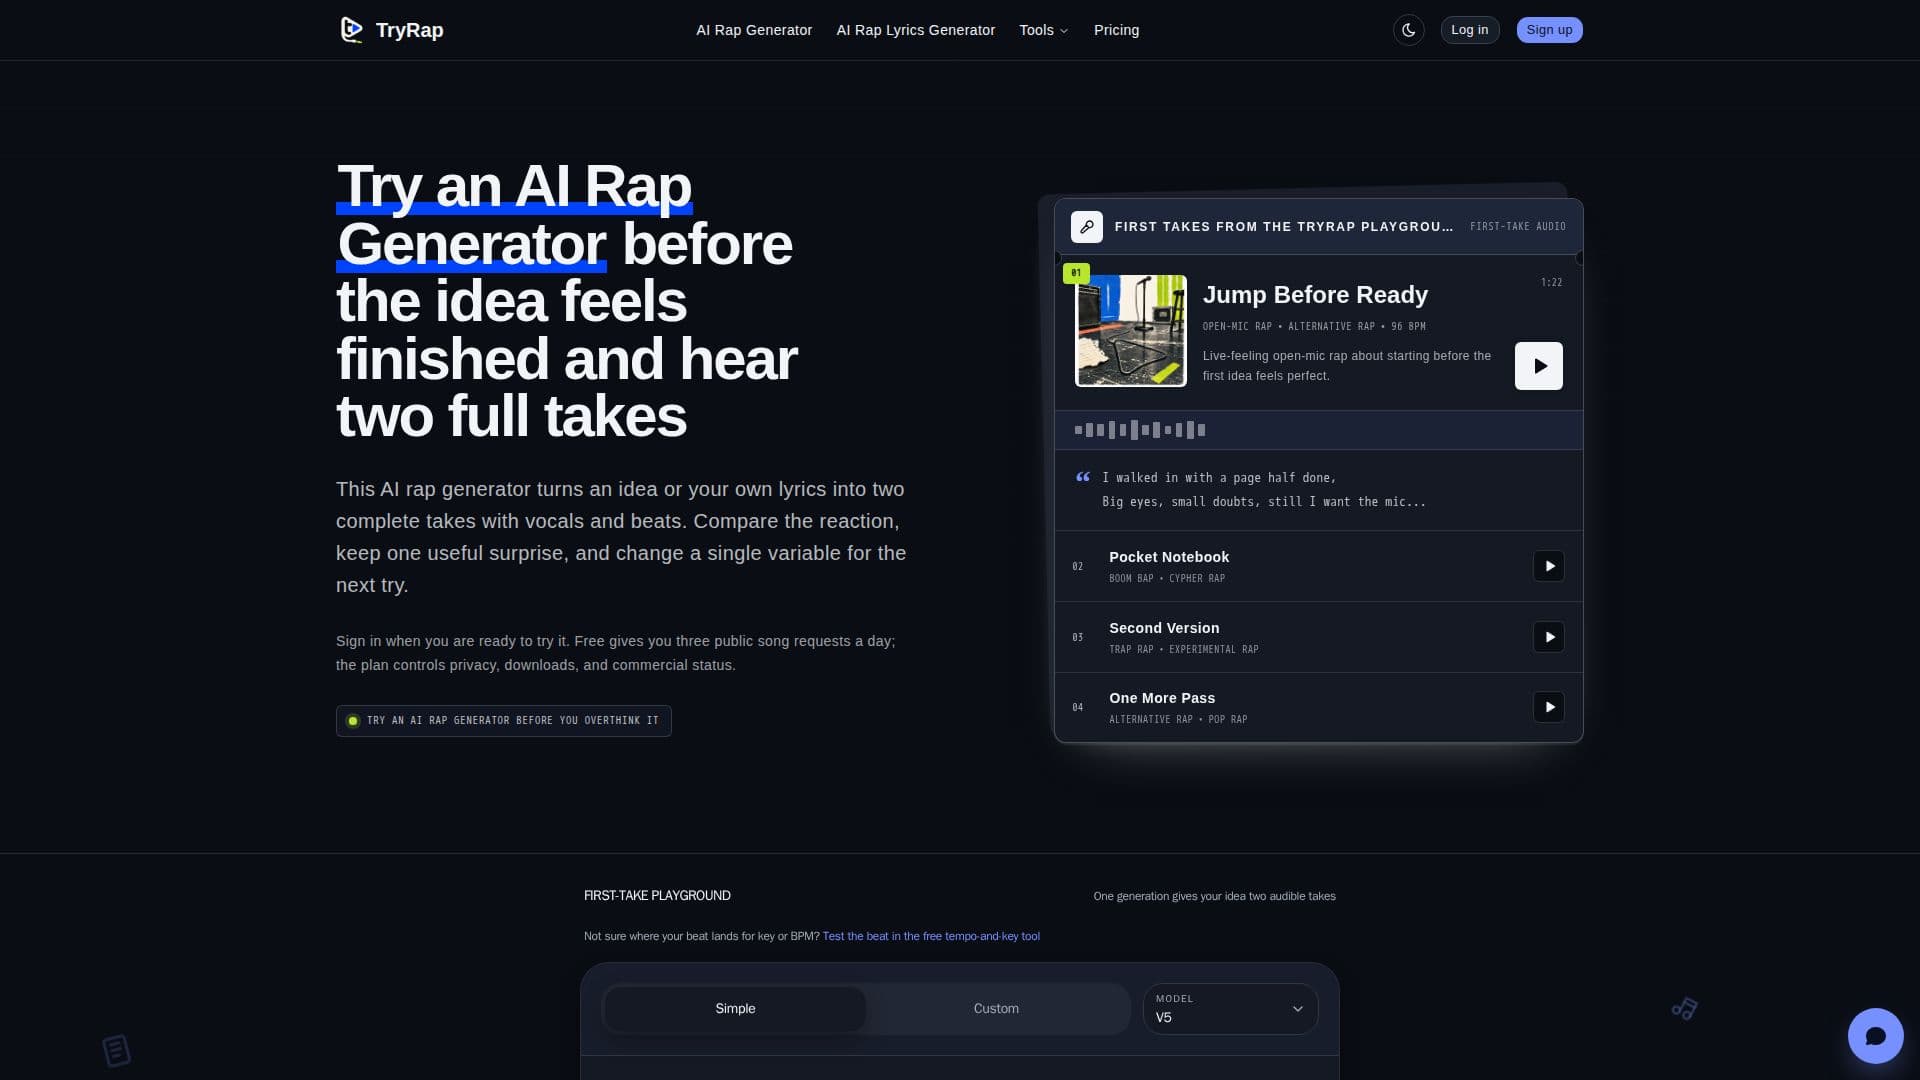The image size is (1920, 1080).
Task: Play the Second Version track
Action: click(1548, 637)
